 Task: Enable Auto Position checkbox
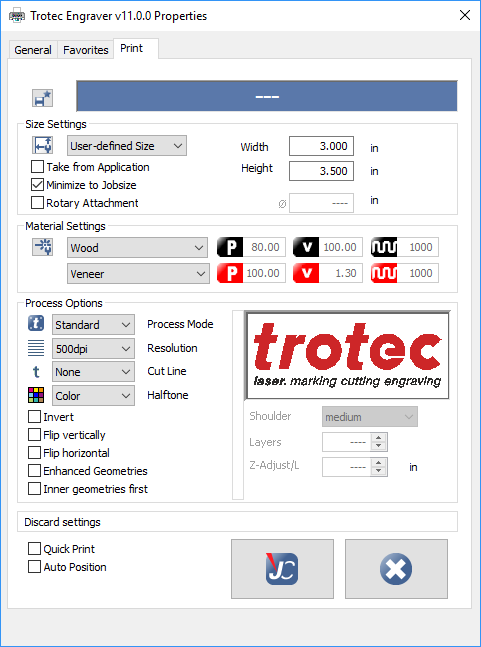(x=34, y=567)
